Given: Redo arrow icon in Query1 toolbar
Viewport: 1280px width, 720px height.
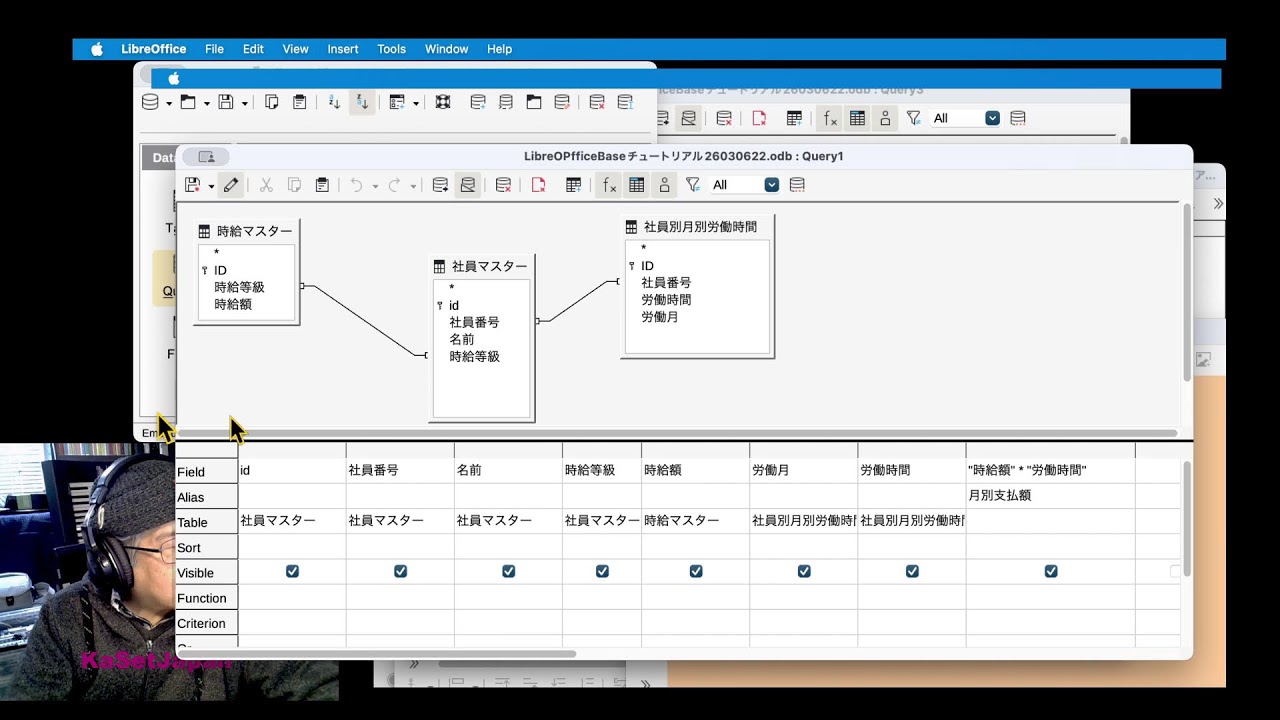Looking at the screenshot, I should 394,185.
